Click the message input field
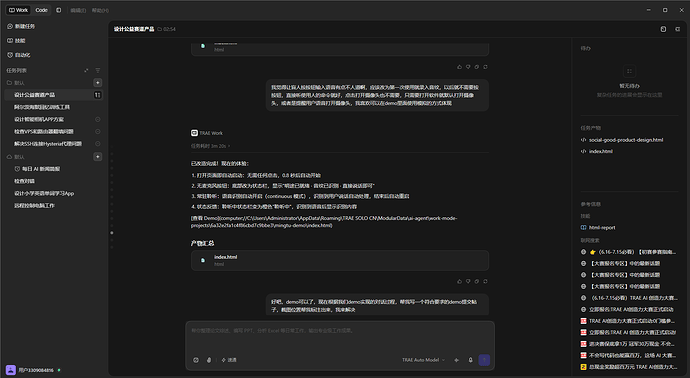The height and width of the screenshot is (378, 690). tap(340, 337)
